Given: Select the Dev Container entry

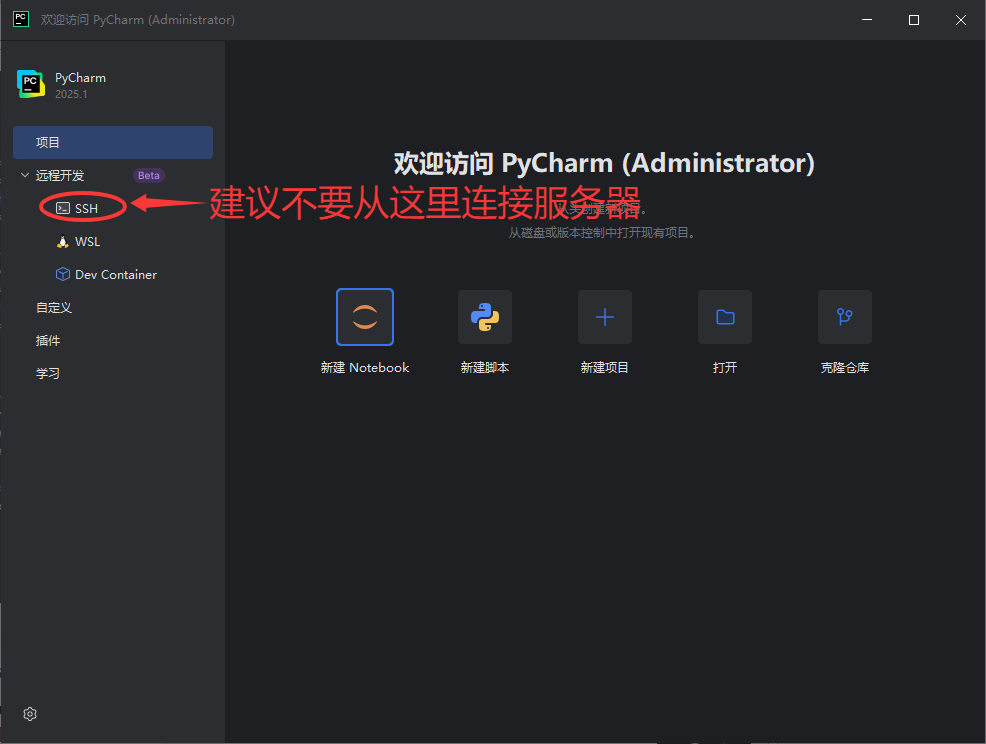Looking at the screenshot, I should tap(116, 275).
